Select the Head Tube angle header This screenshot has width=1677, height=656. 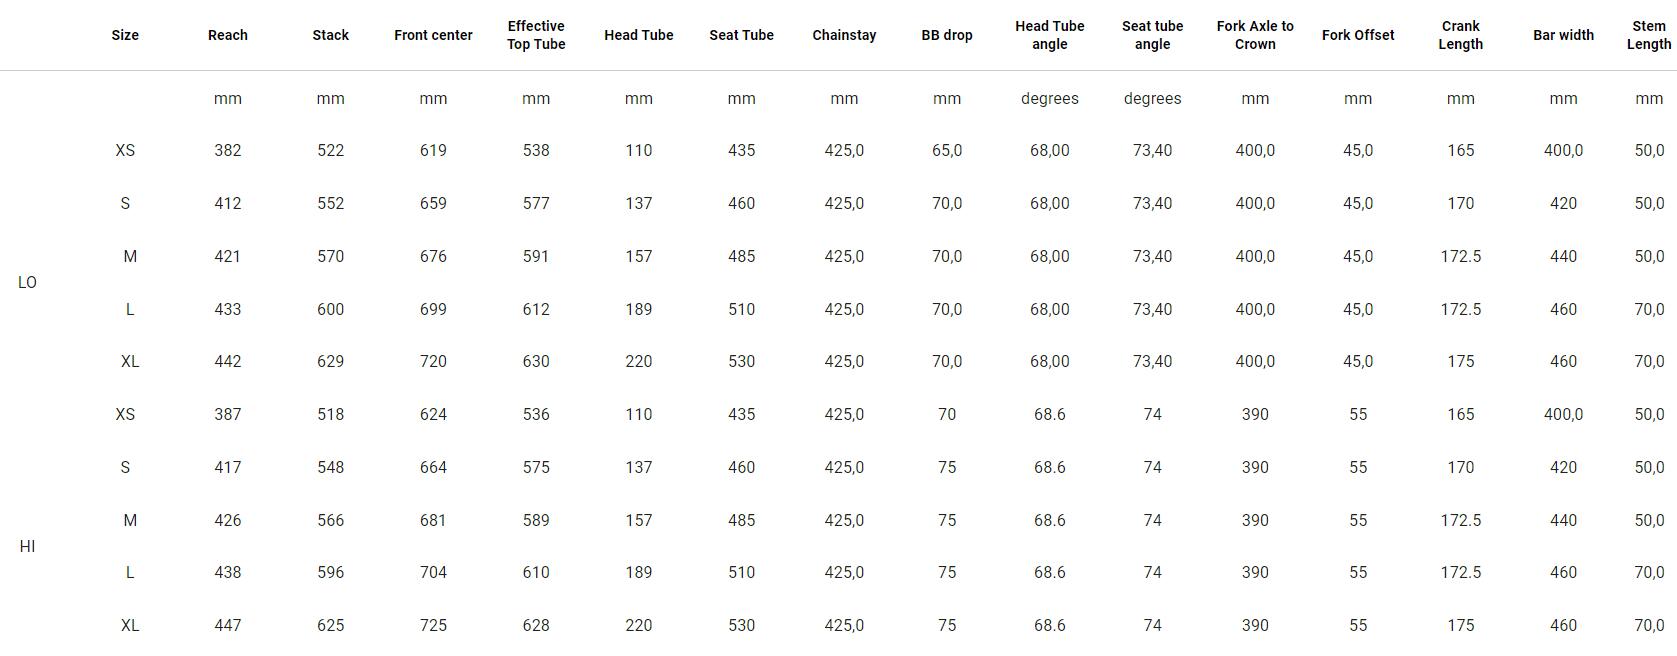pos(1049,35)
